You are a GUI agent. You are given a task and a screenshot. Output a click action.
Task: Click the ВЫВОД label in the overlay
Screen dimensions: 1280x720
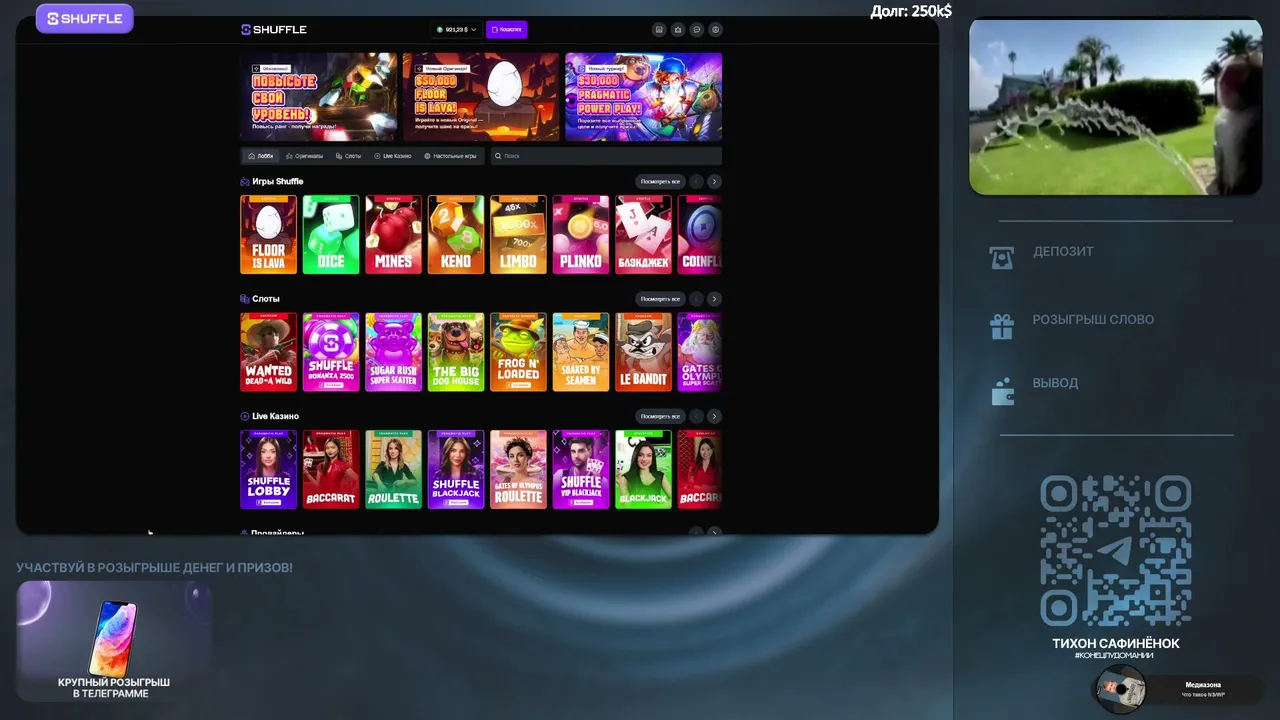1055,383
